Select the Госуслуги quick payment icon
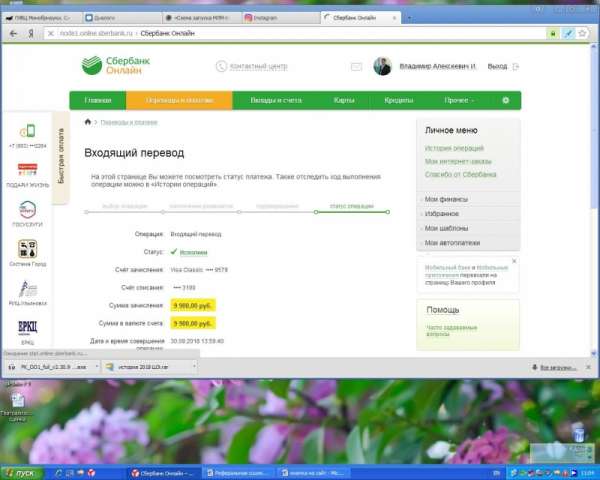 [28, 209]
